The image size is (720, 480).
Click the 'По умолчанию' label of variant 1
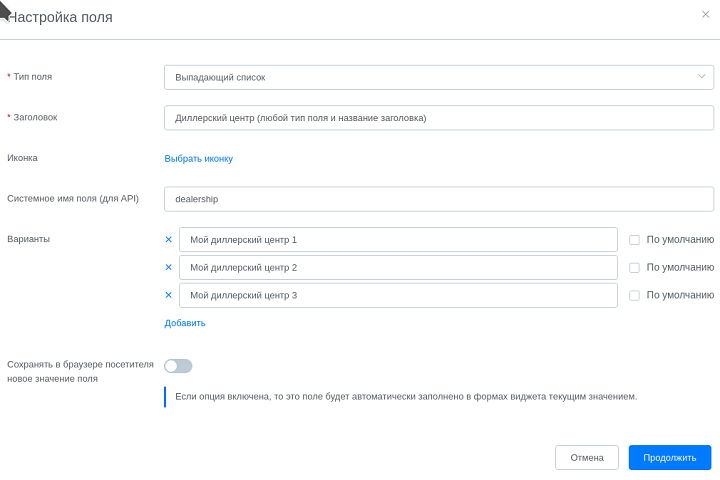click(680, 239)
